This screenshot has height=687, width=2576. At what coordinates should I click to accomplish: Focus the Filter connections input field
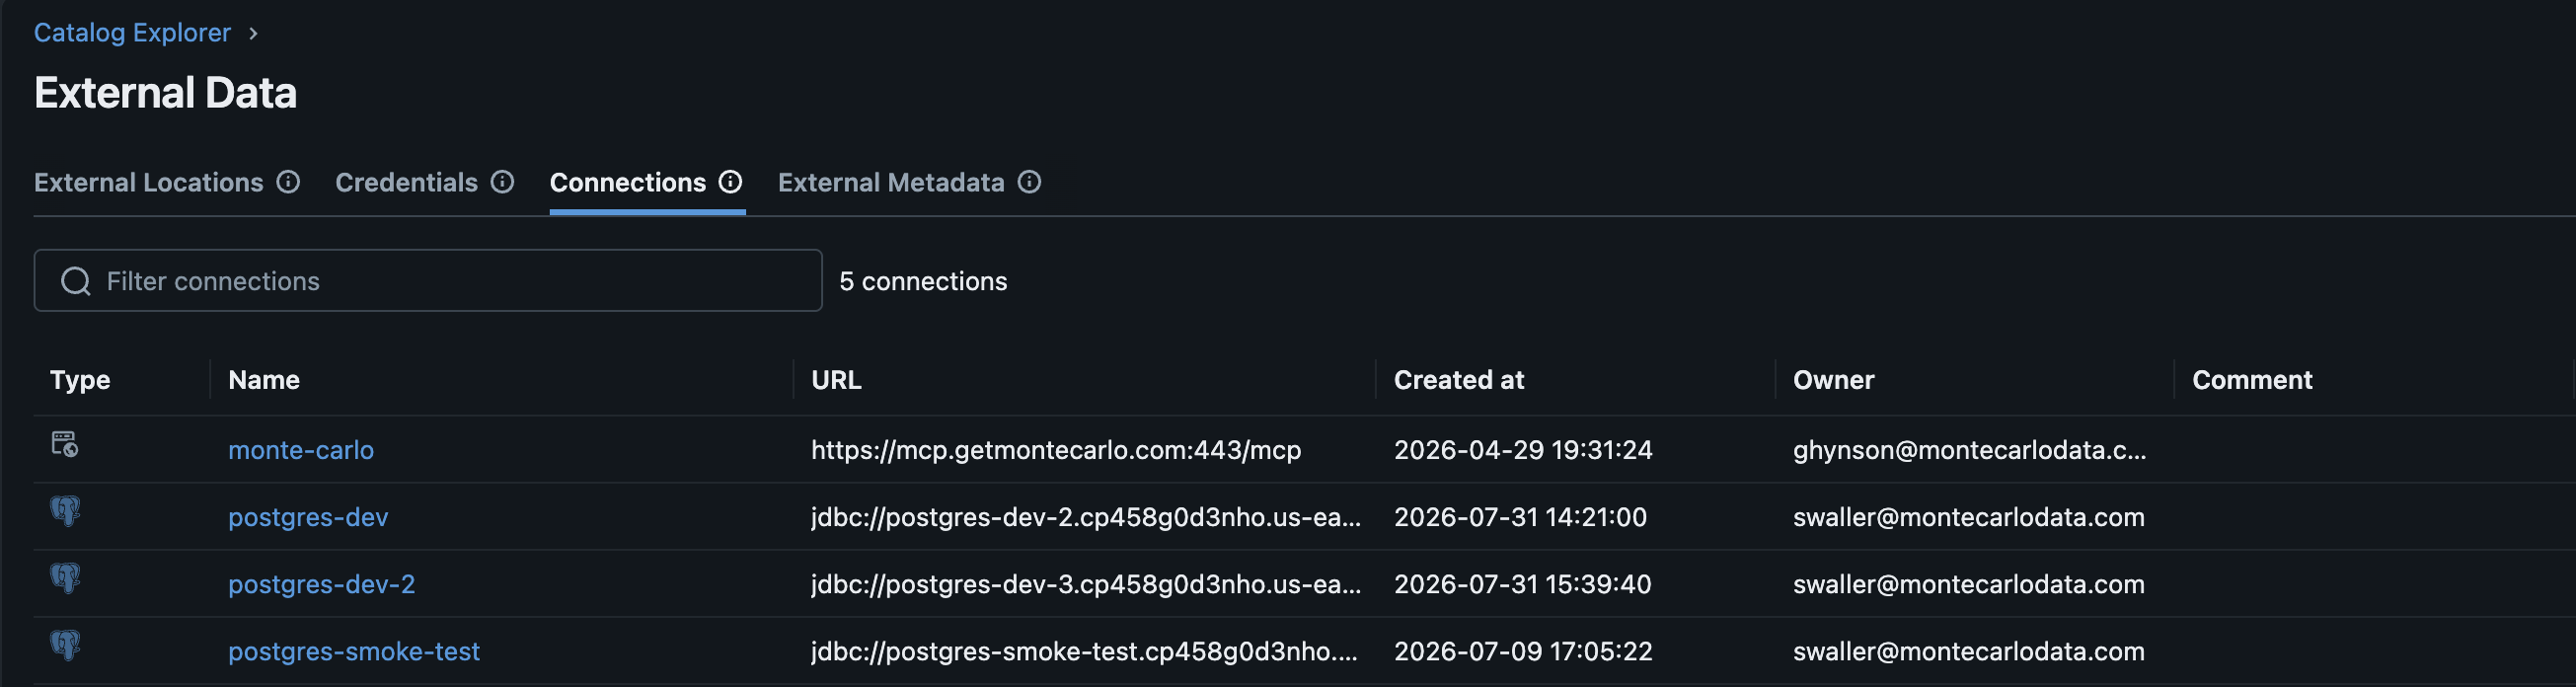coord(428,281)
